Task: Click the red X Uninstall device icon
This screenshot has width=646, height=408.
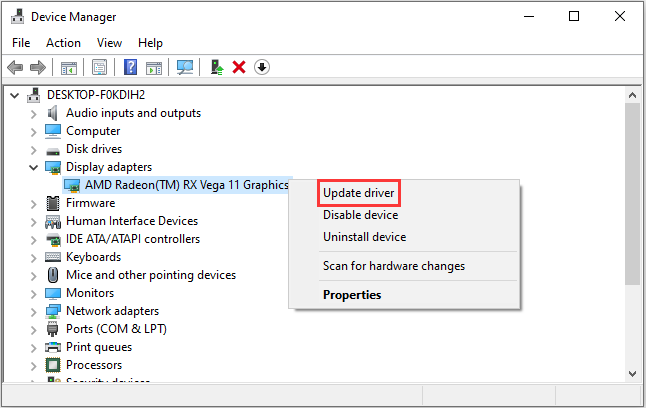Action: point(239,67)
